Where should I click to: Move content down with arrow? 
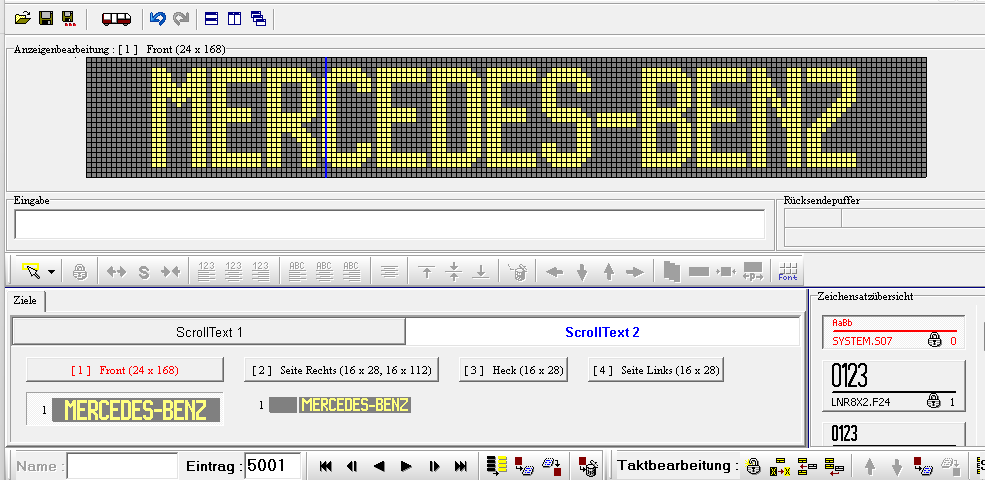tap(582, 272)
